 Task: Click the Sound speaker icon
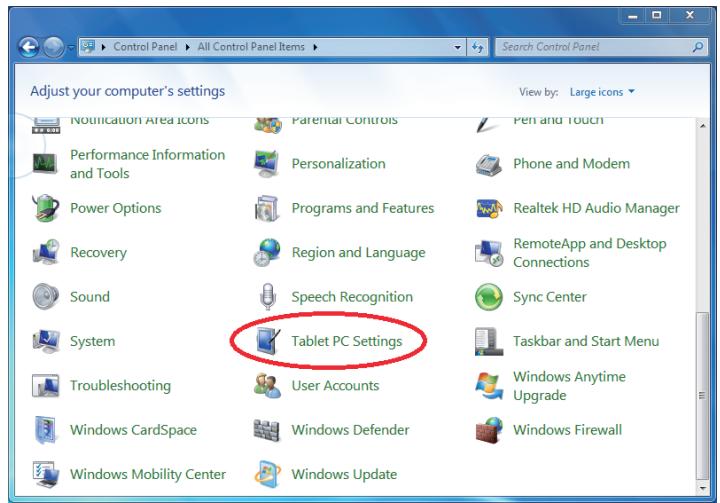click(45, 296)
